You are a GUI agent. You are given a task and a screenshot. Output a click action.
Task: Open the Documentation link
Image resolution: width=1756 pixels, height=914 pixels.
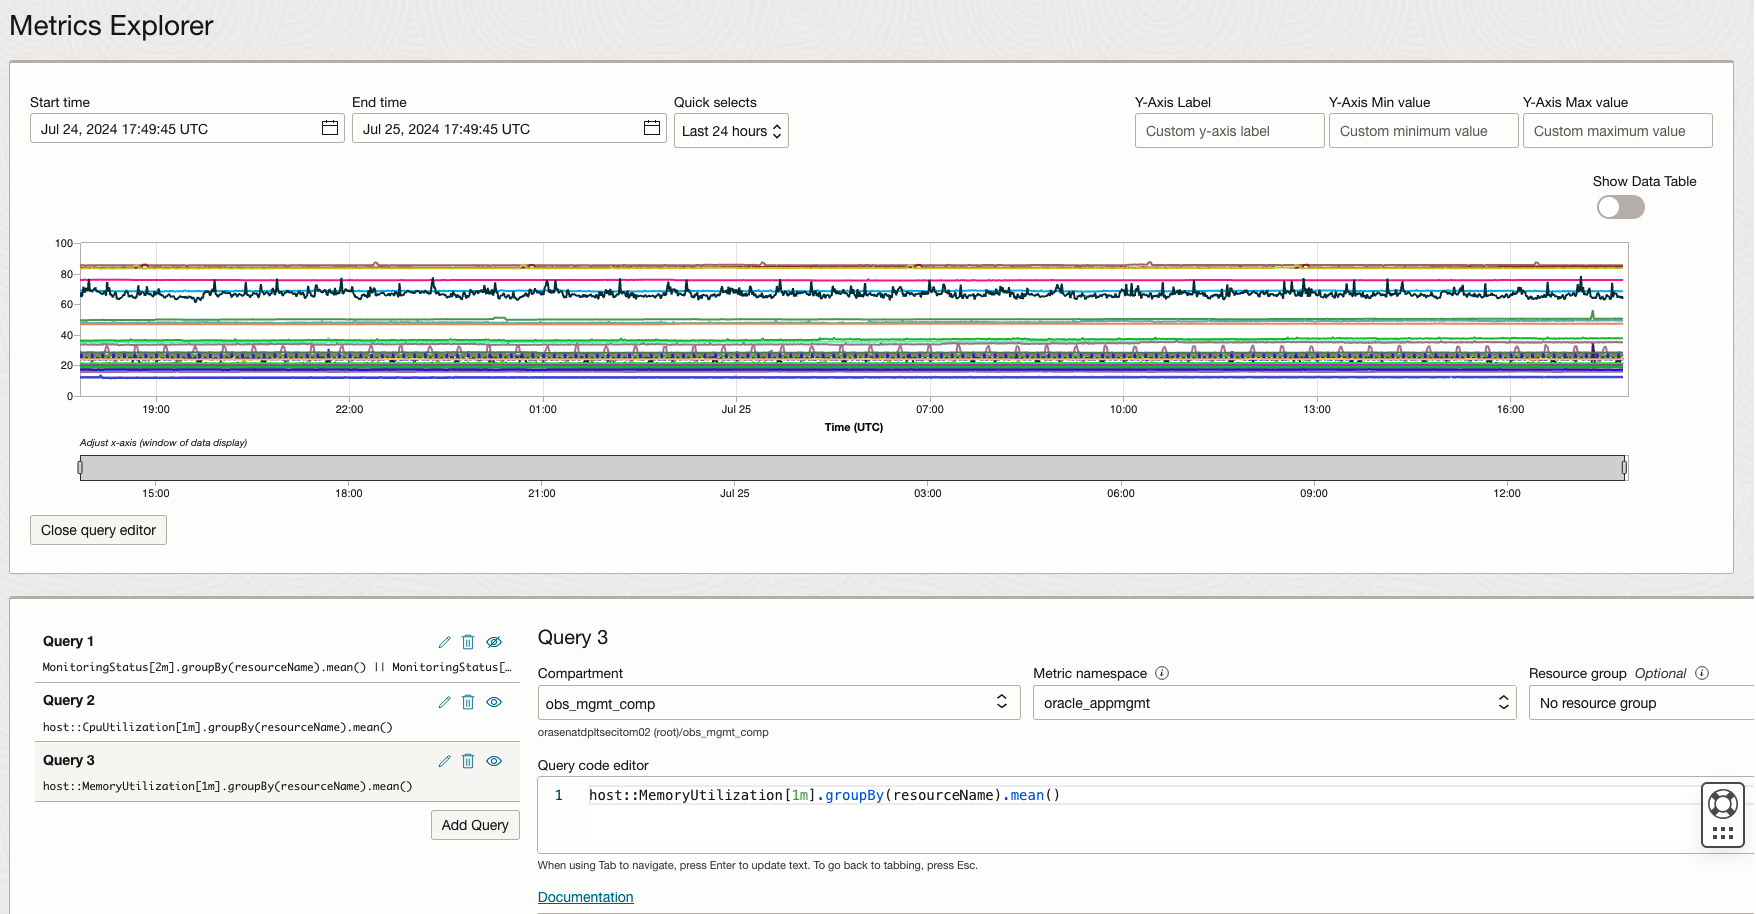585,896
